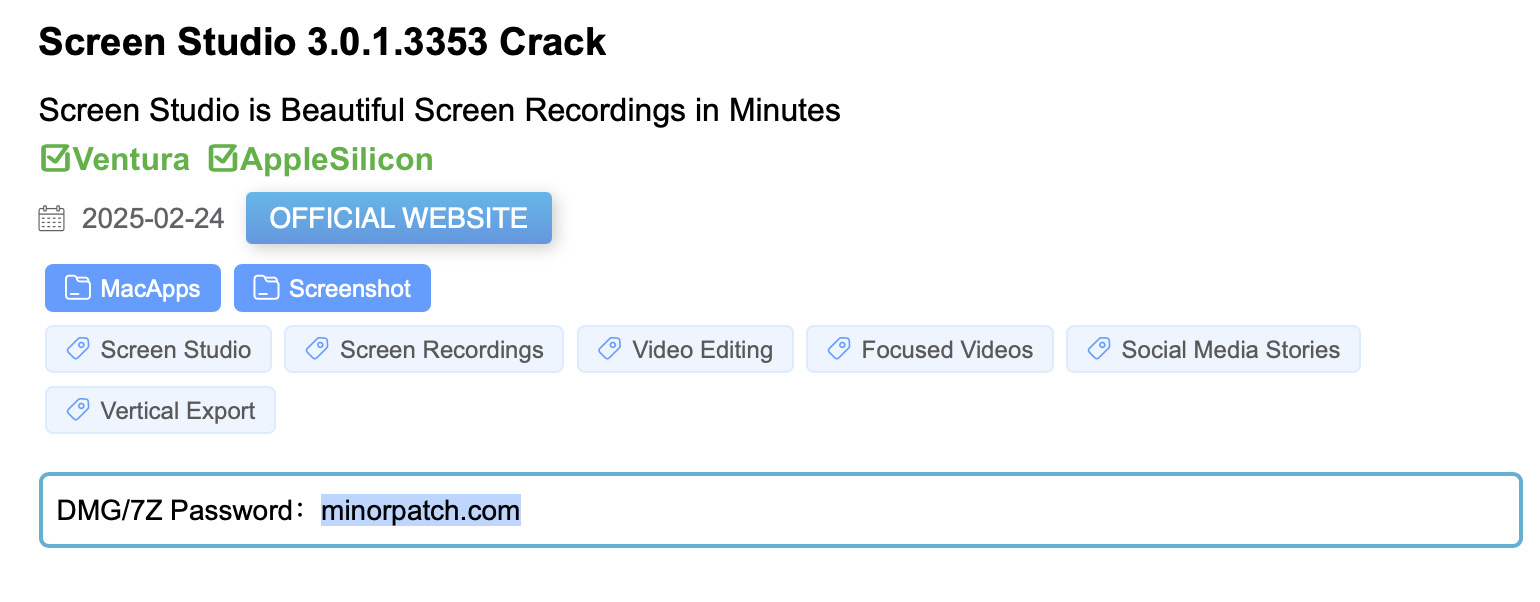1540x602 pixels.
Task: Click the tag icon beside Social Media Stories
Action: click(x=1098, y=349)
